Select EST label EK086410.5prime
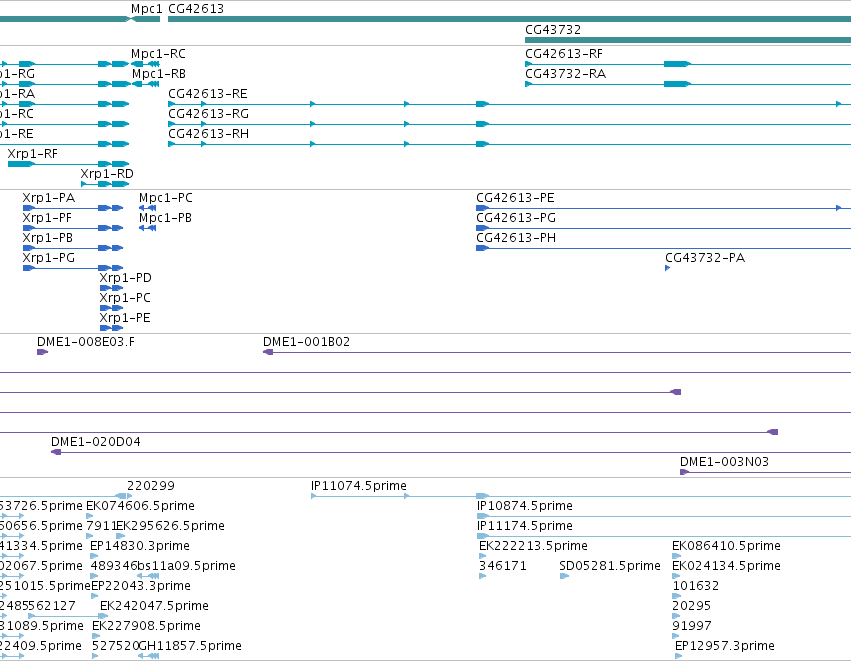Screen dimensions: 851x661 726,546
